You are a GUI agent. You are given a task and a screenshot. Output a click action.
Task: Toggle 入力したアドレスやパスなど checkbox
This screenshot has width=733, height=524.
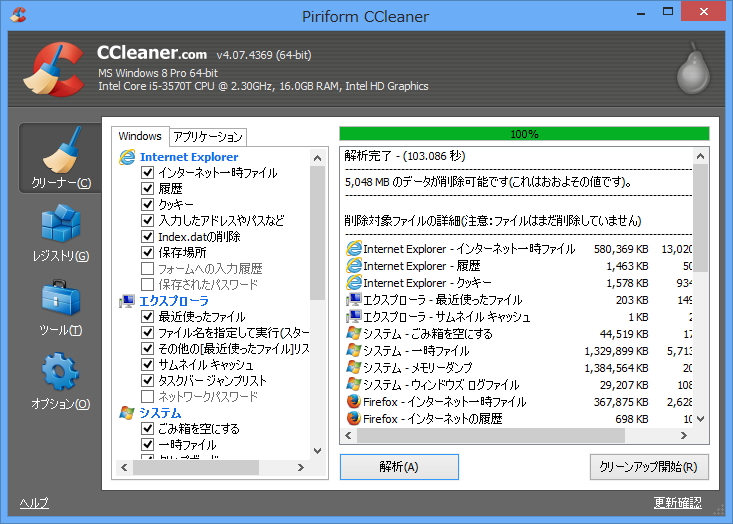[147, 220]
